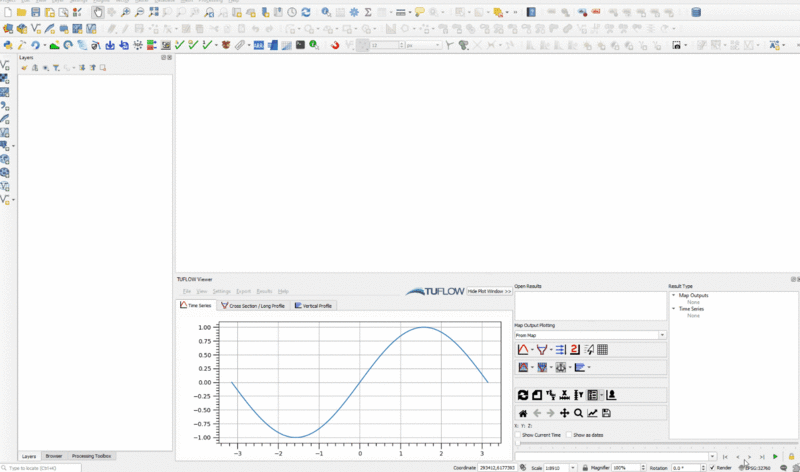Switch to the Processing Toolbox panel tab
This screenshot has width=800, height=472.
tap(91, 455)
